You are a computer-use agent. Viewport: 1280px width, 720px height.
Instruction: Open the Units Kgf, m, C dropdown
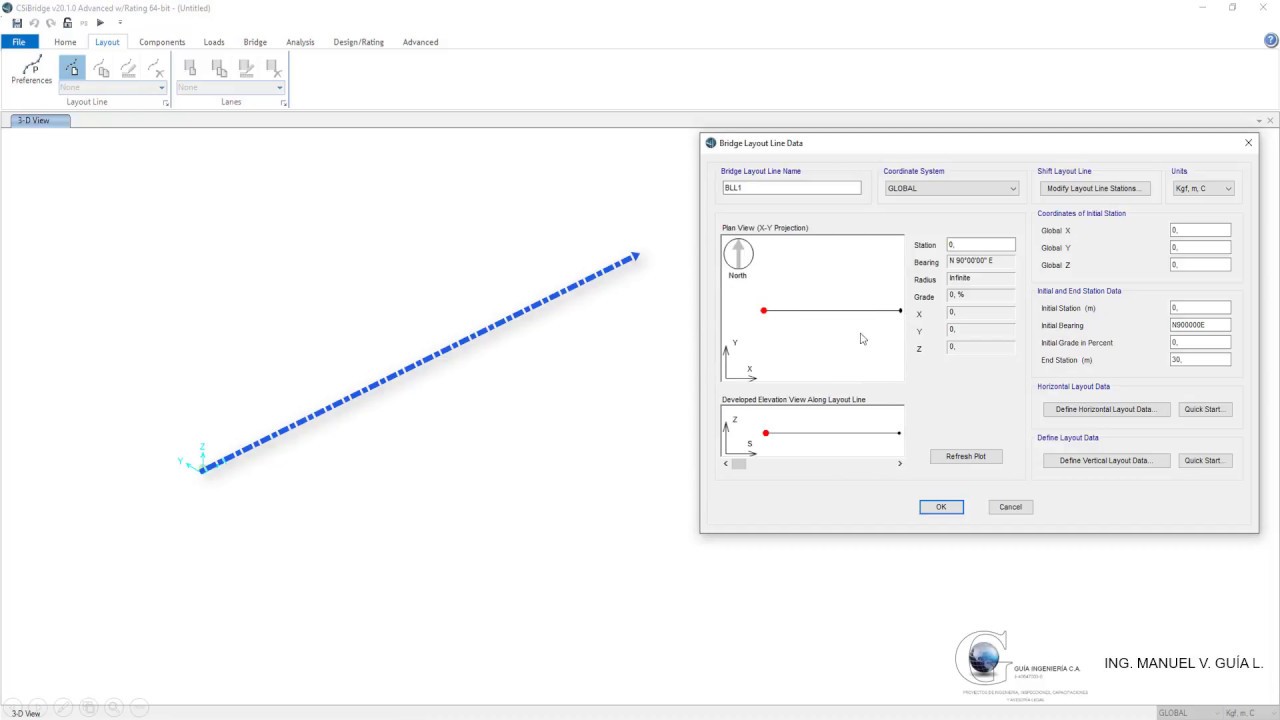pyautogui.click(x=1203, y=188)
